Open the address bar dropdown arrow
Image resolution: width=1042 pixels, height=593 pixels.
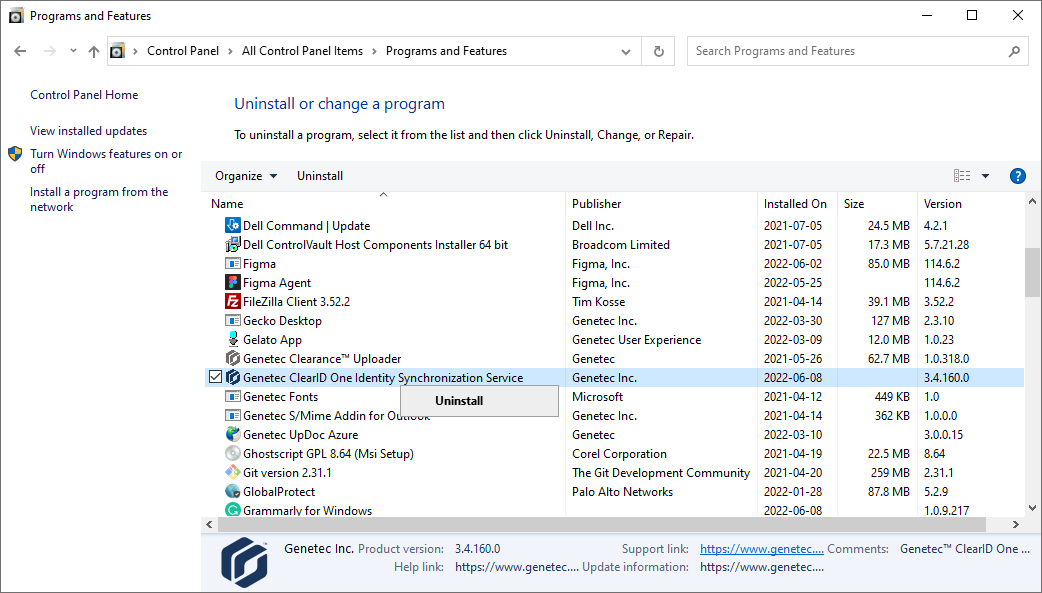point(625,51)
